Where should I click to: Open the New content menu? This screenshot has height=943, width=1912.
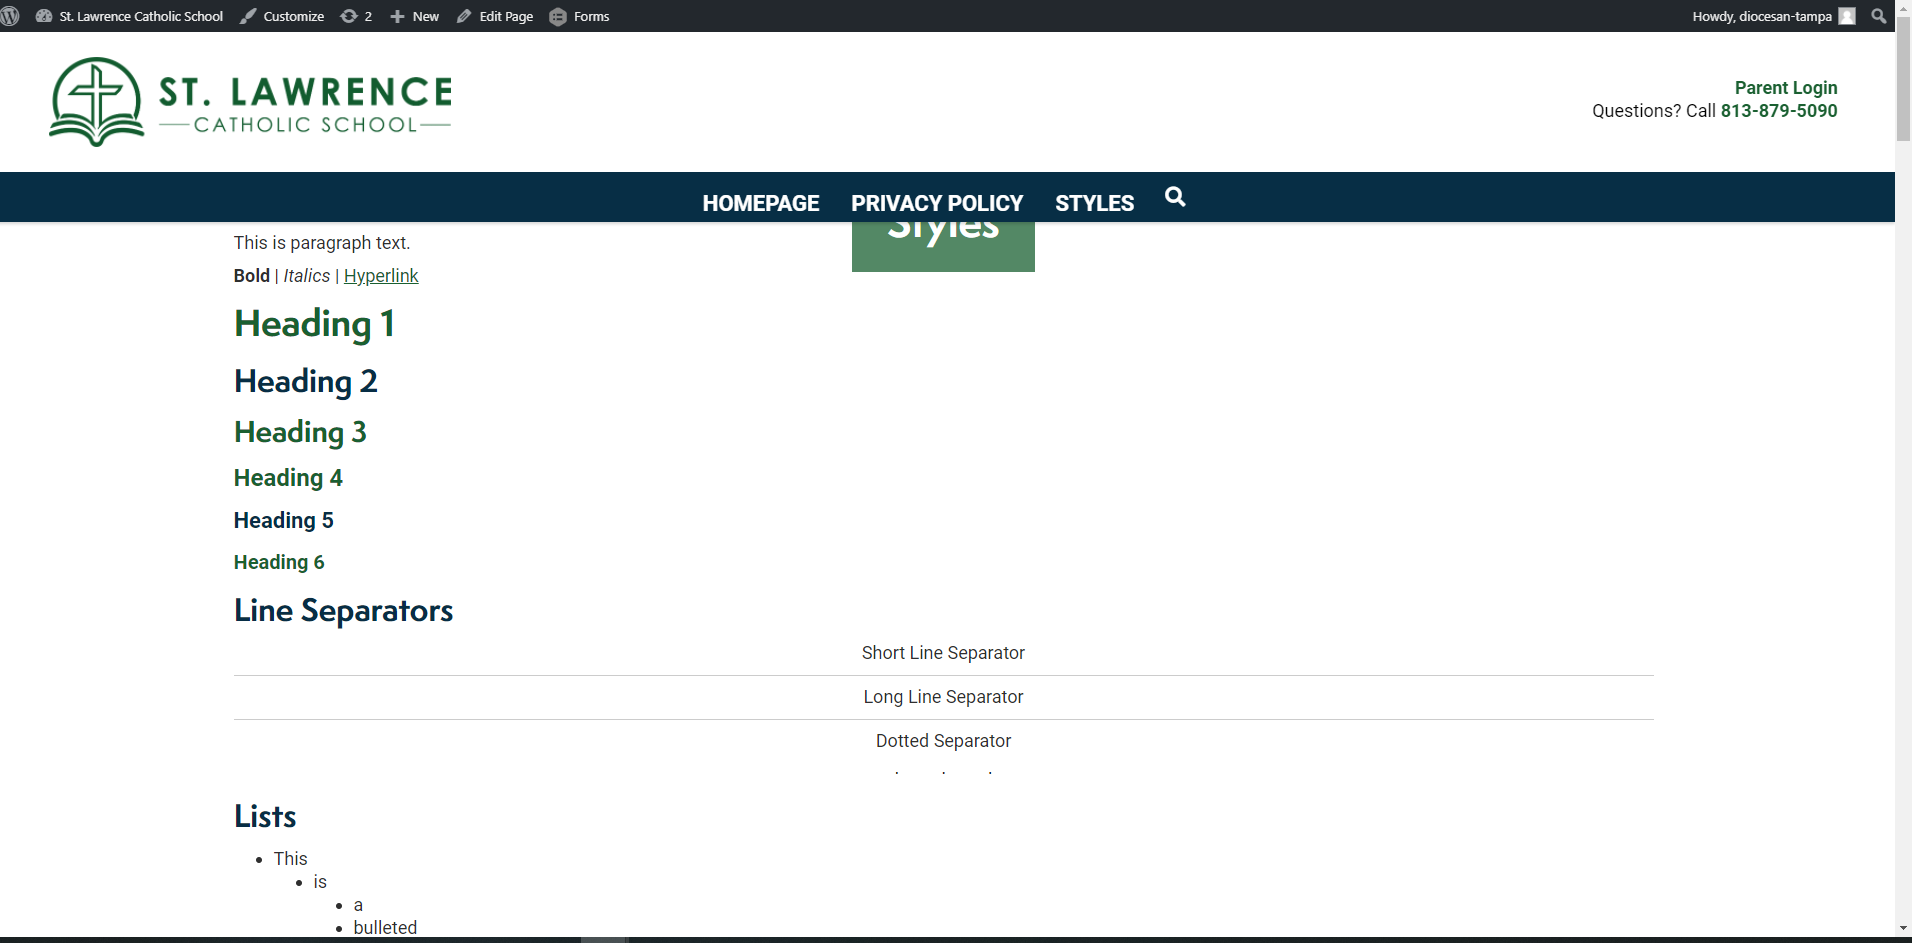click(414, 16)
